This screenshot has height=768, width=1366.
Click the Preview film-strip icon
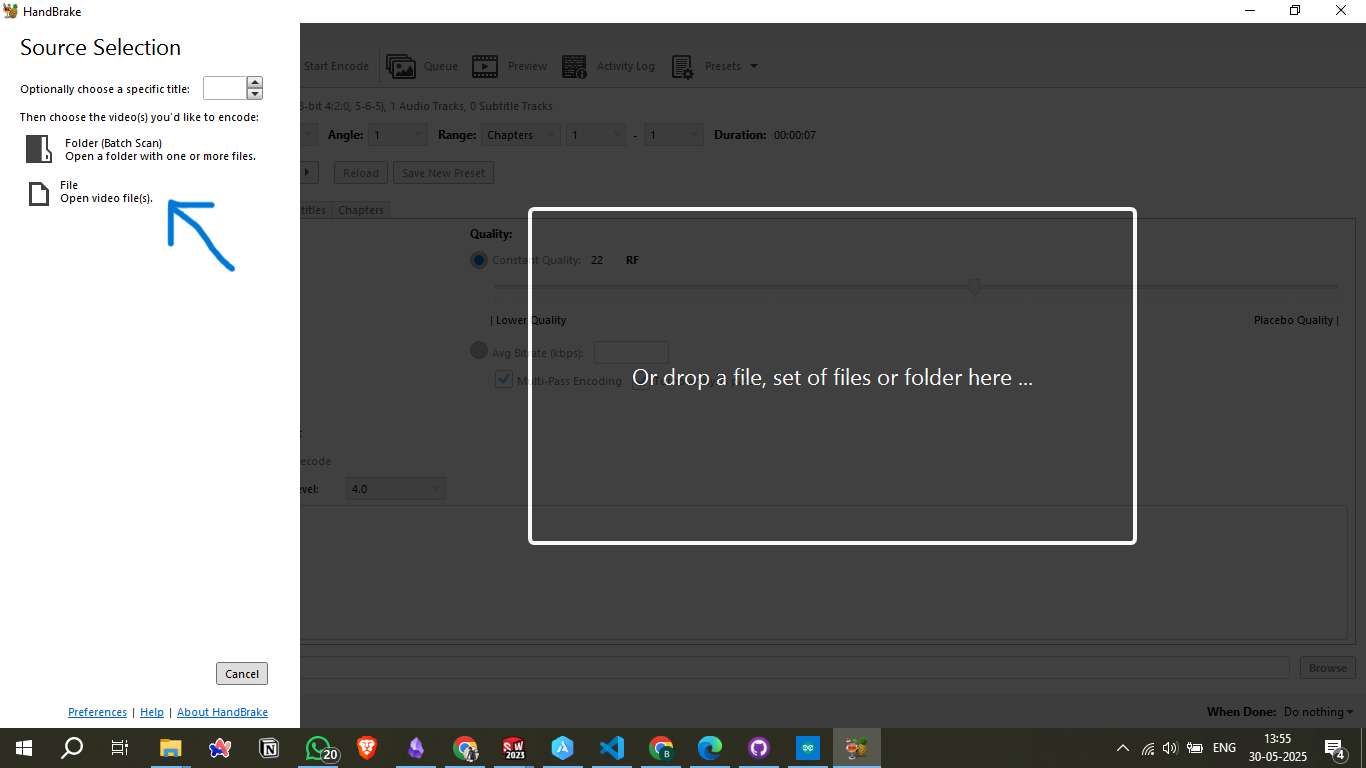485,66
